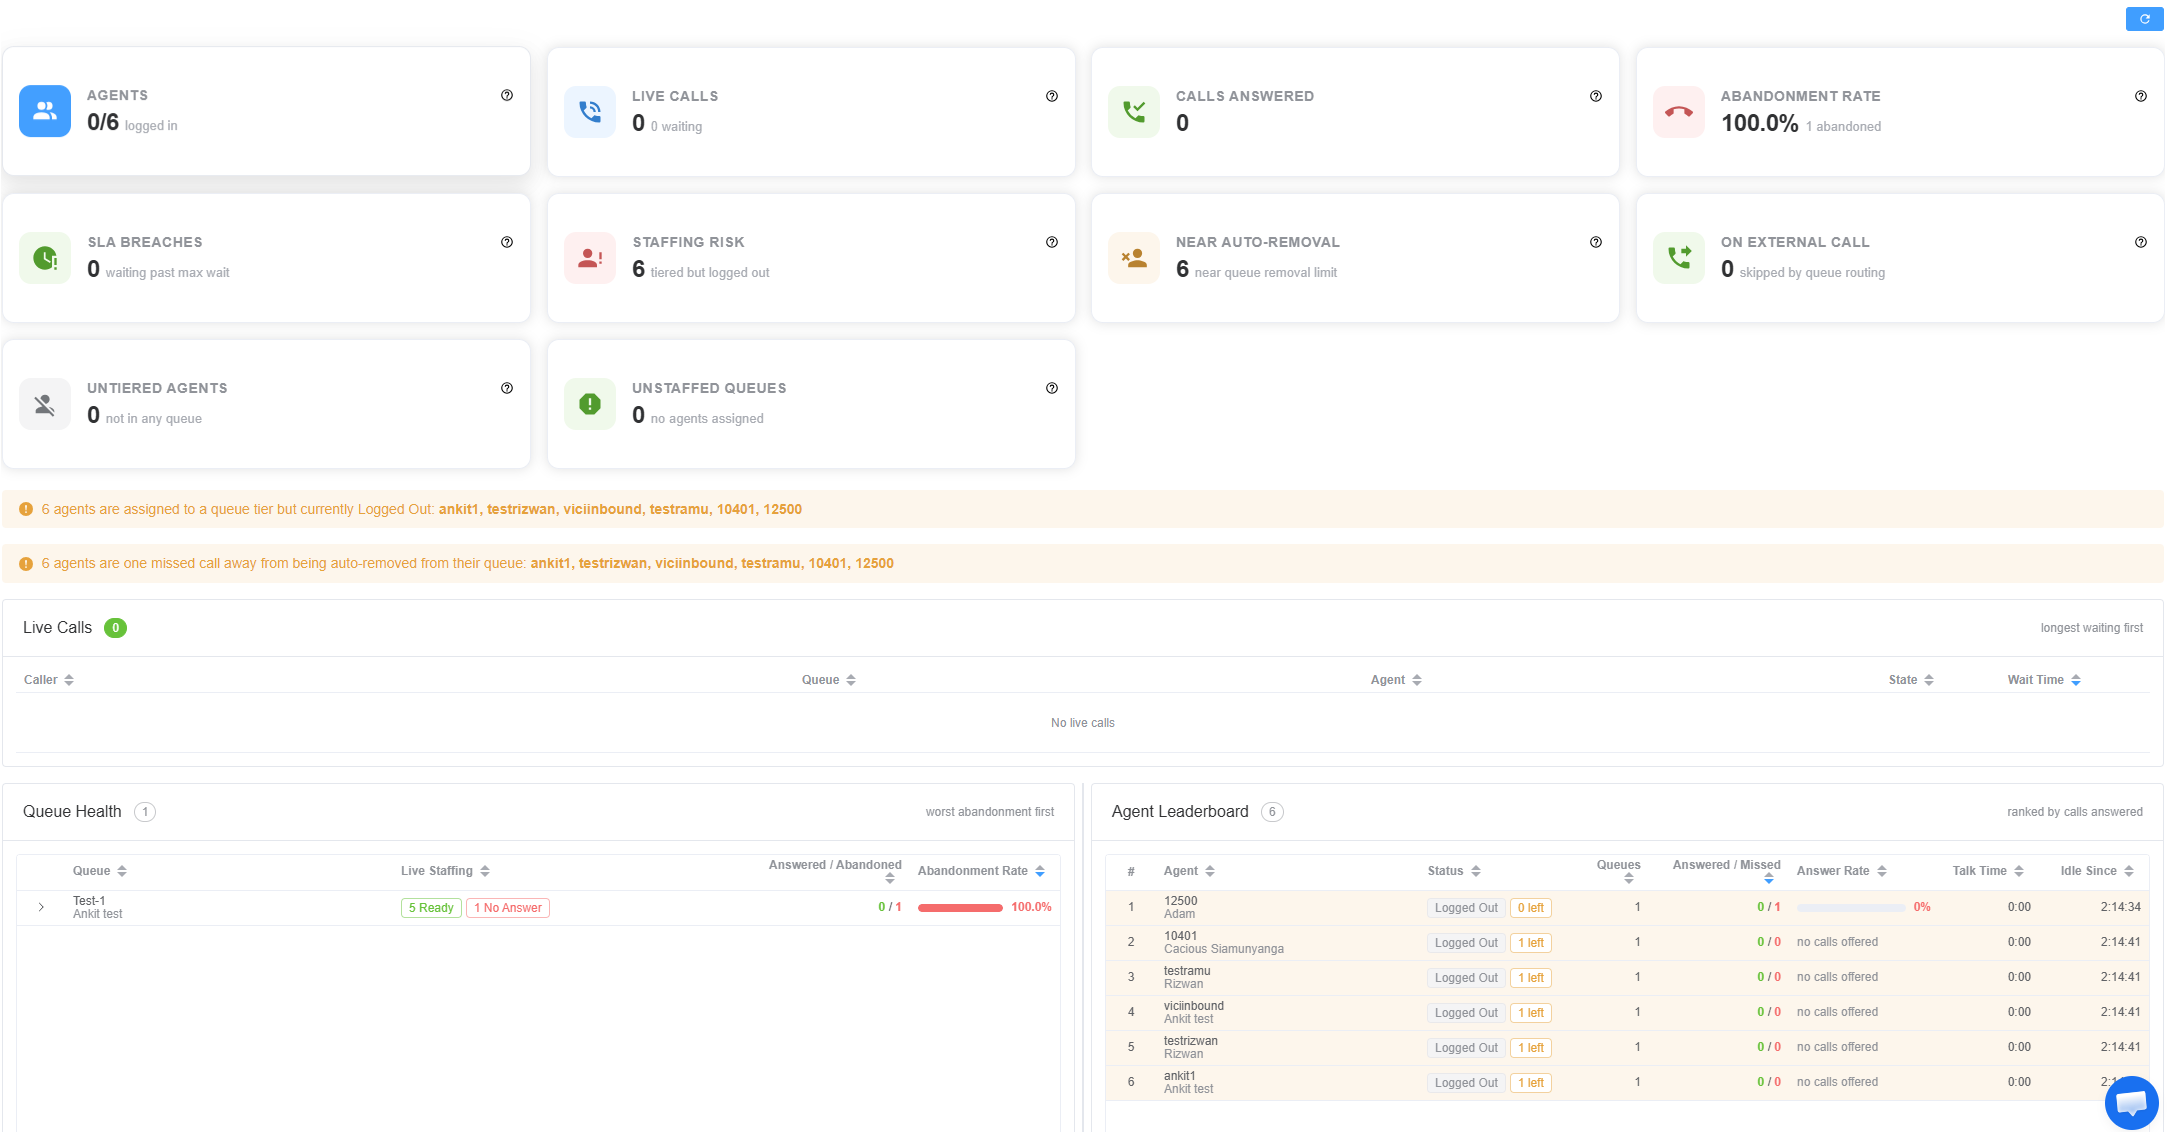Open help tooltip on Near Auto-Removal card

pyautogui.click(x=1596, y=242)
